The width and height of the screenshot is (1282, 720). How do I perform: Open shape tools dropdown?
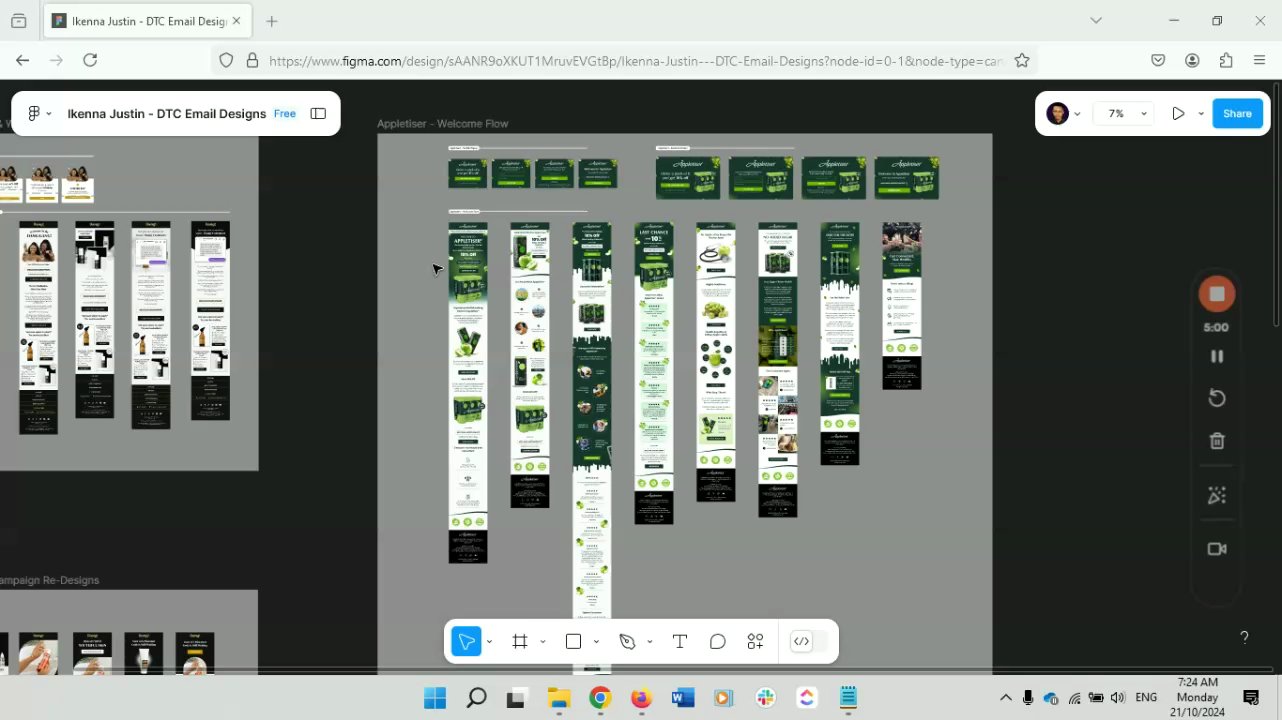coord(596,642)
